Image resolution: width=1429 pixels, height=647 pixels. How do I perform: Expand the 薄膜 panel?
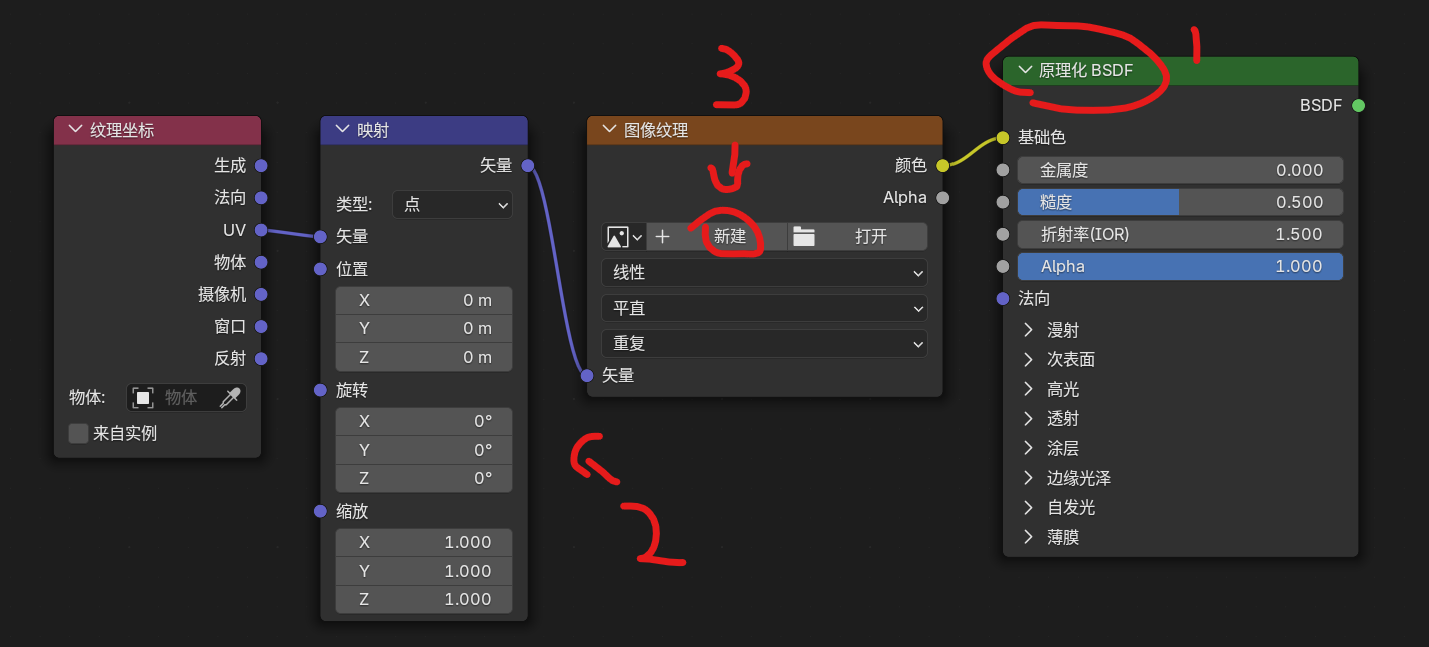(x=1028, y=537)
